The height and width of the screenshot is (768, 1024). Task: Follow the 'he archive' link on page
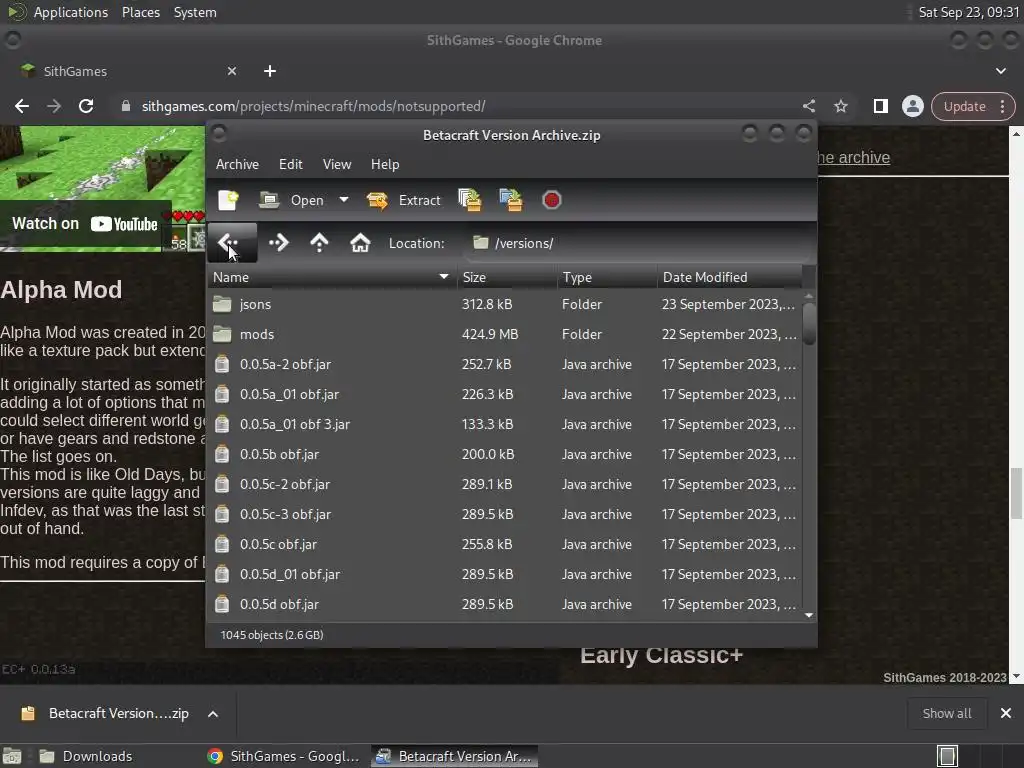(x=853, y=157)
